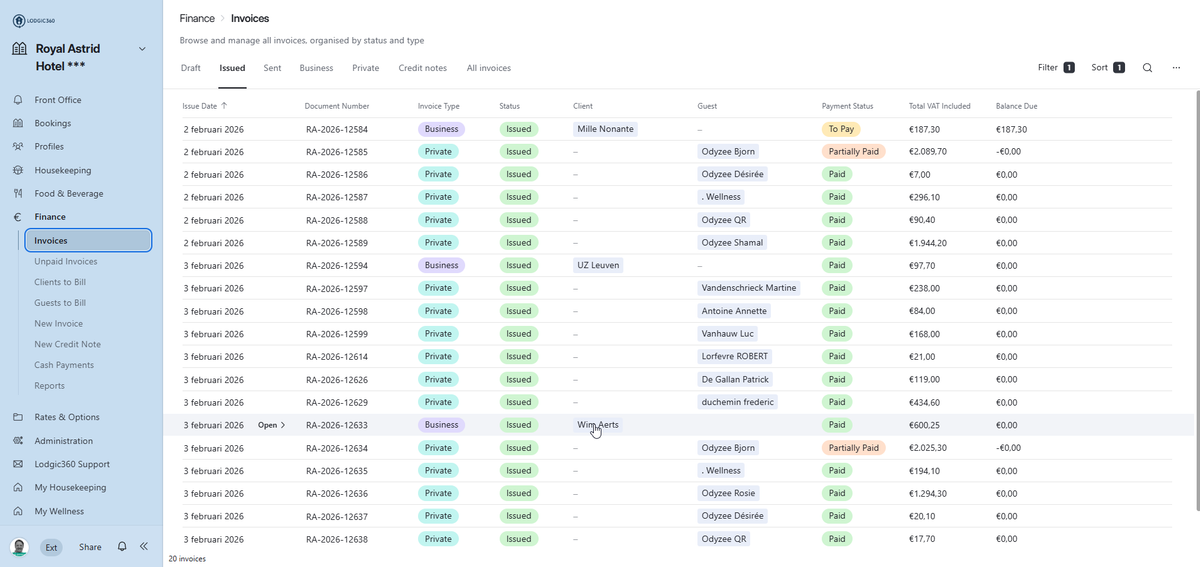Click the notifications bell icon
This screenshot has height=567, width=1200.
click(x=122, y=547)
